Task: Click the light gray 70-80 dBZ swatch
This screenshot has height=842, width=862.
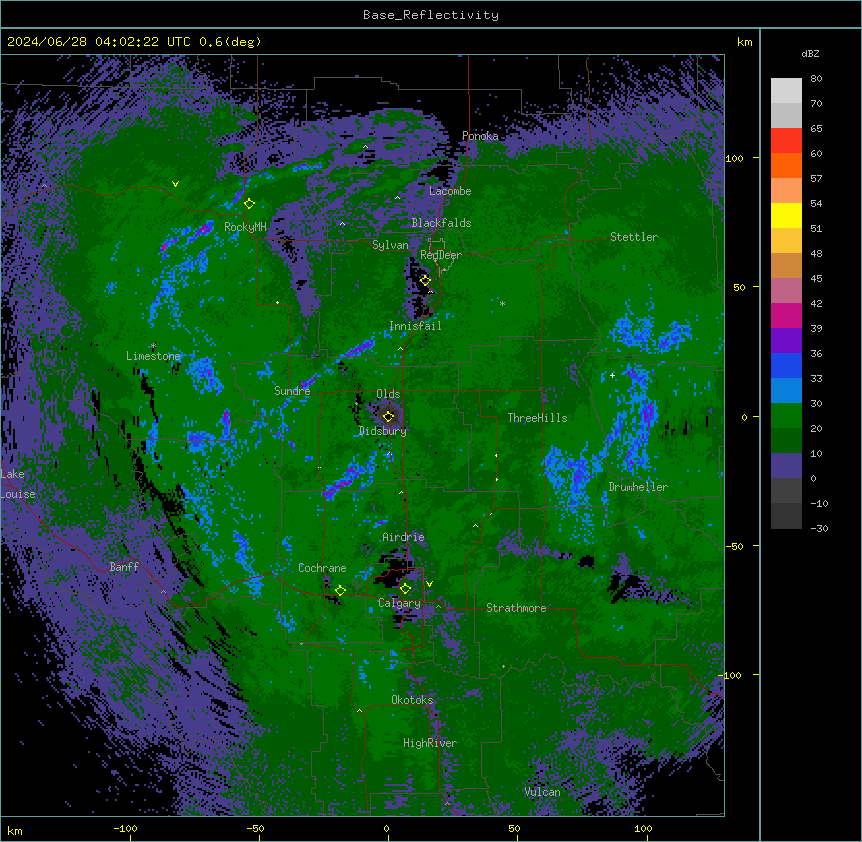Action: (x=786, y=91)
